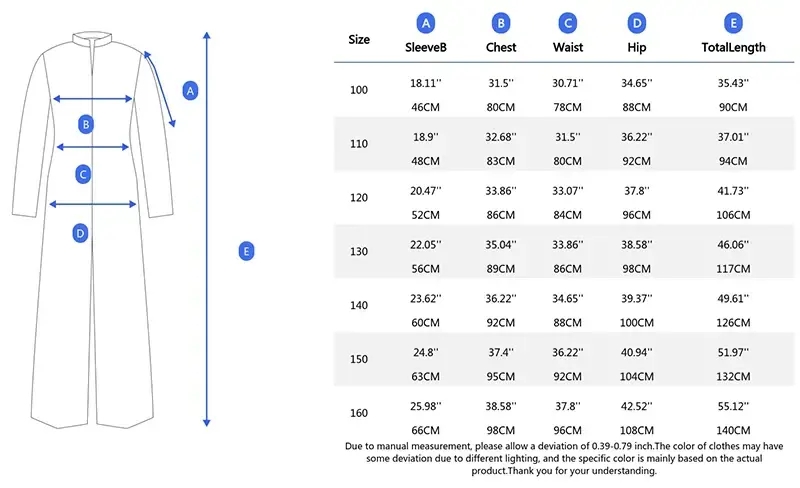Select the TotalLength column header text
800x488 pixels.
tap(733, 47)
